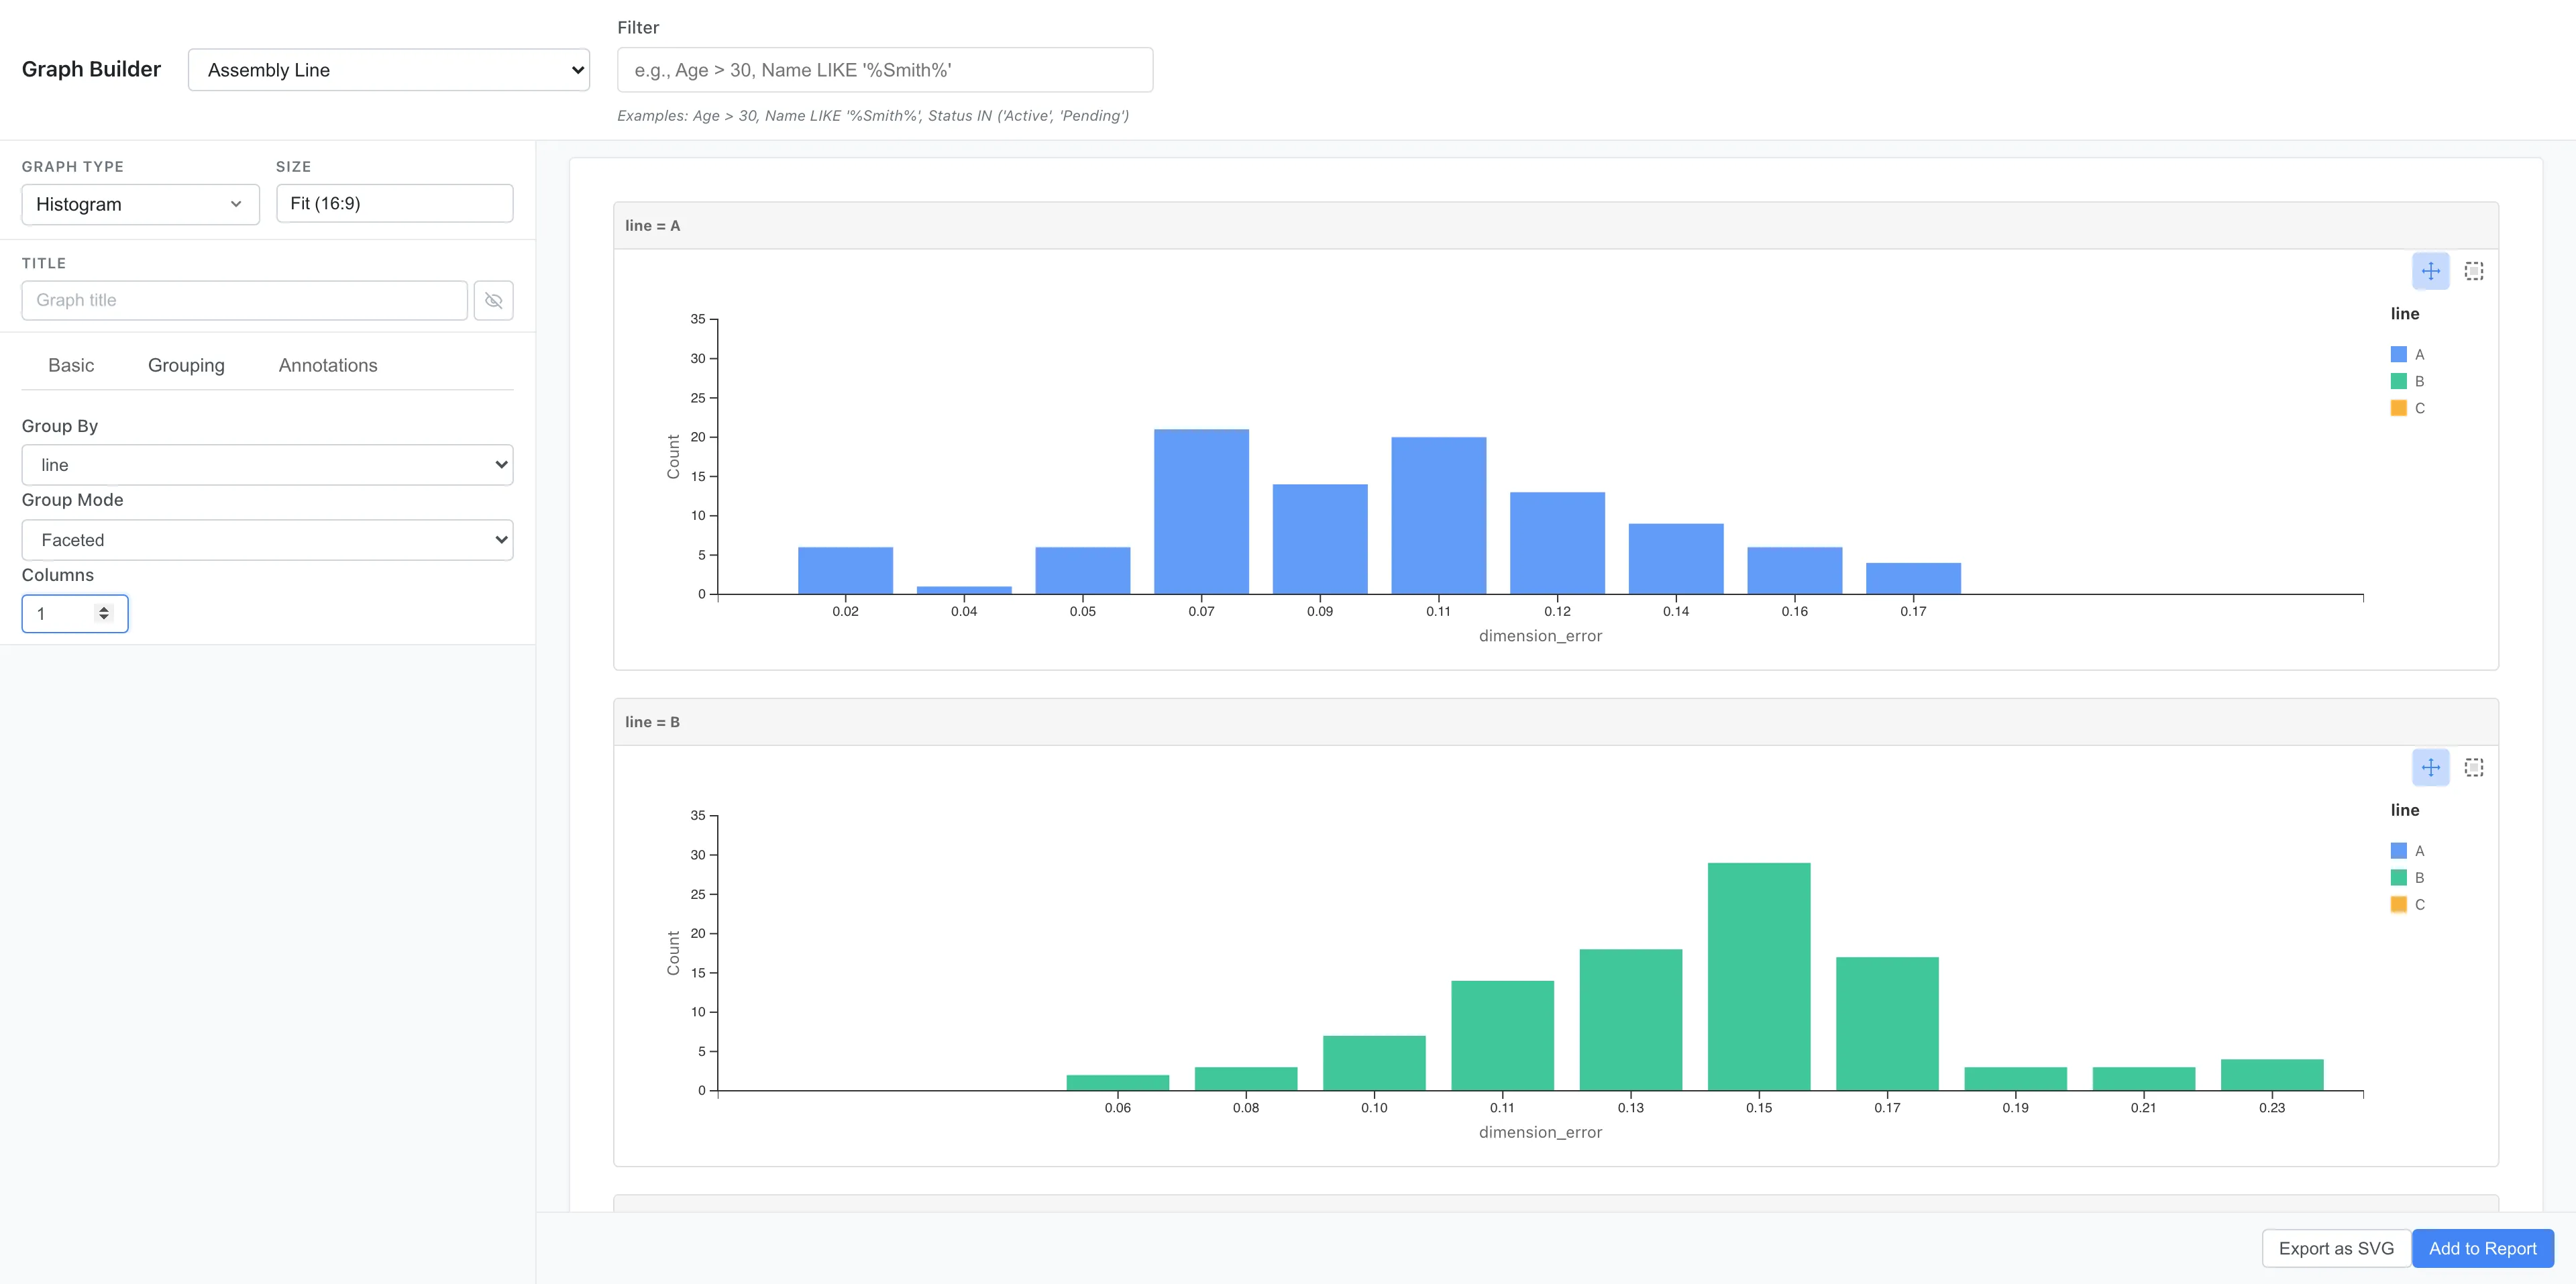Click the 0.11 bar in line = A histogram
This screenshot has width=2576, height=1284.
point(1438,516)
